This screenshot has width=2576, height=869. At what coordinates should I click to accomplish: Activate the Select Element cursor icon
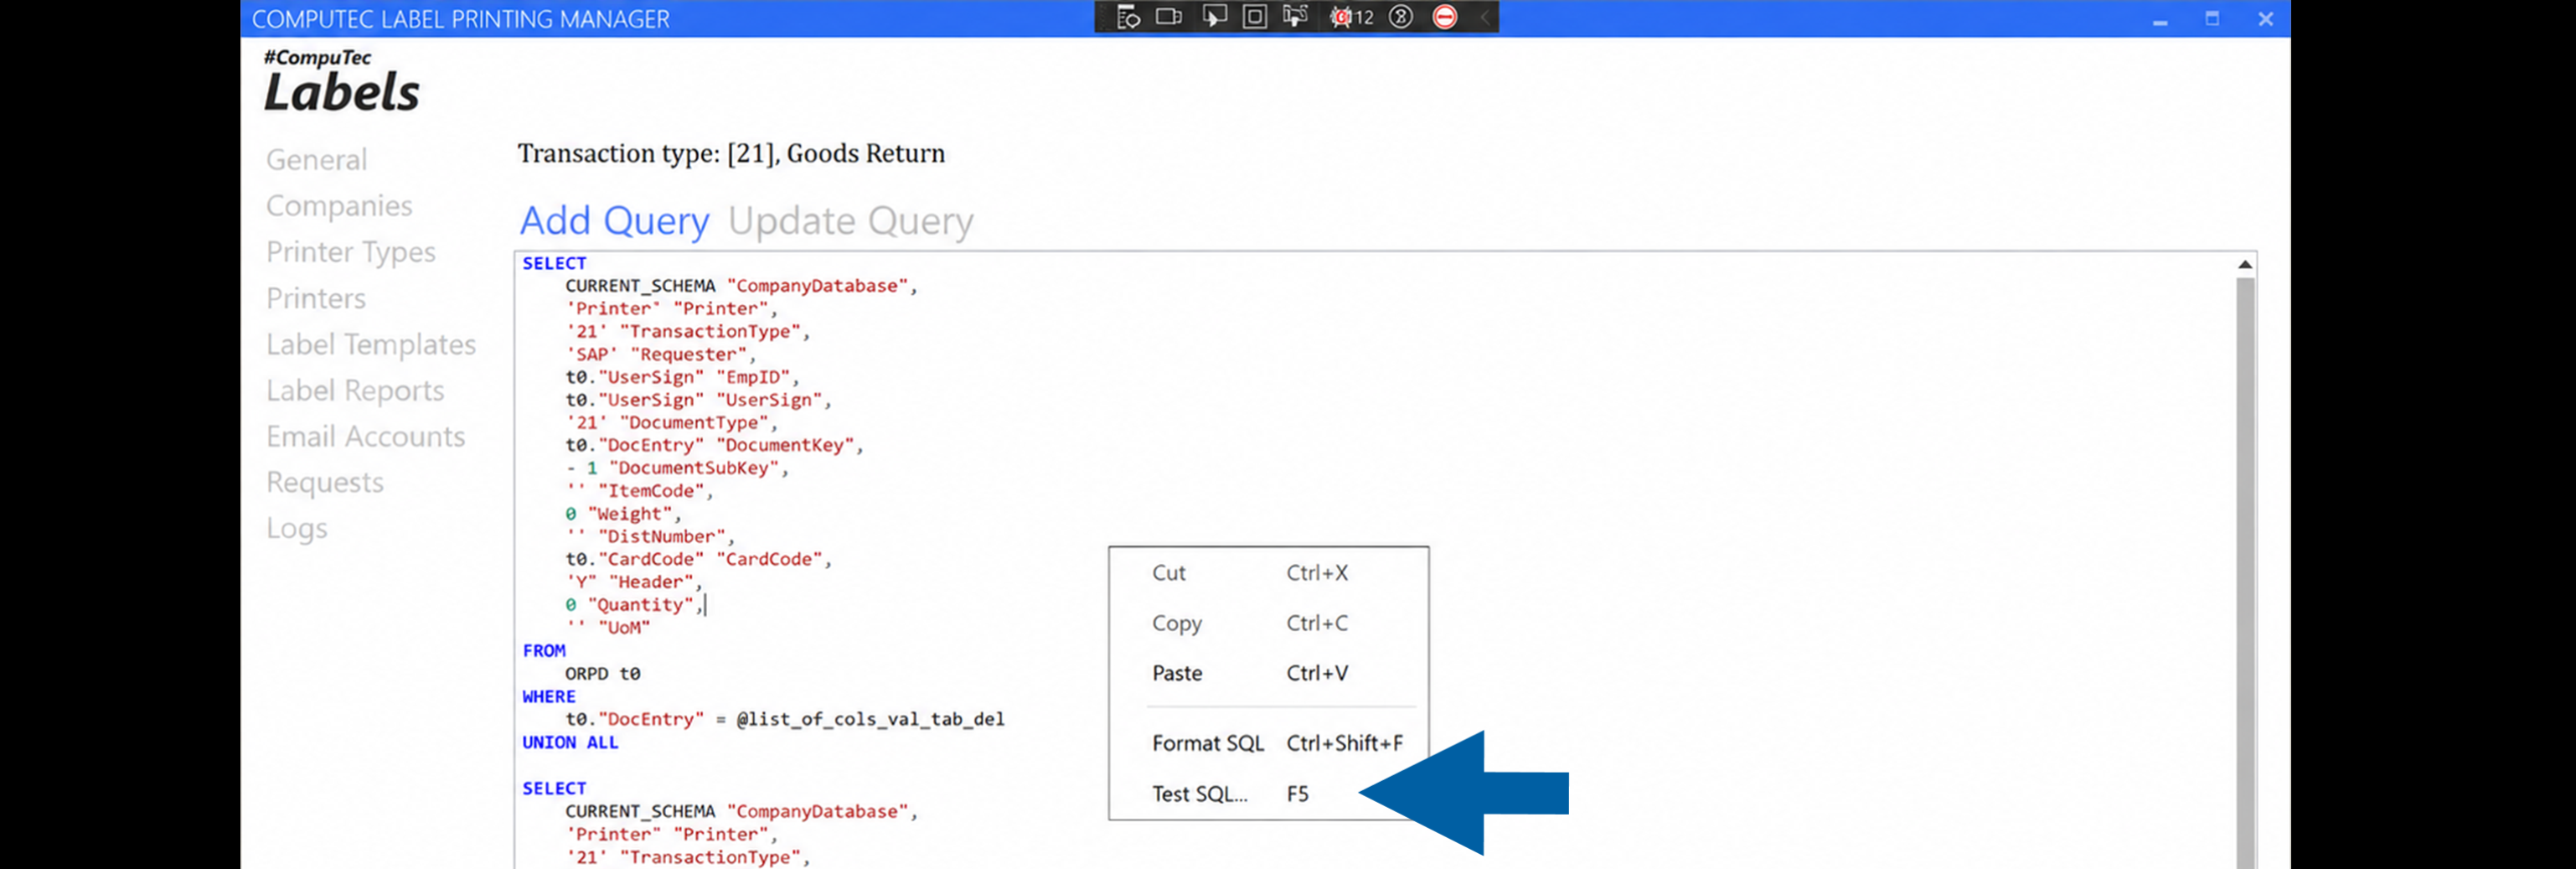pyautogui.click(x=1214, y=17)
